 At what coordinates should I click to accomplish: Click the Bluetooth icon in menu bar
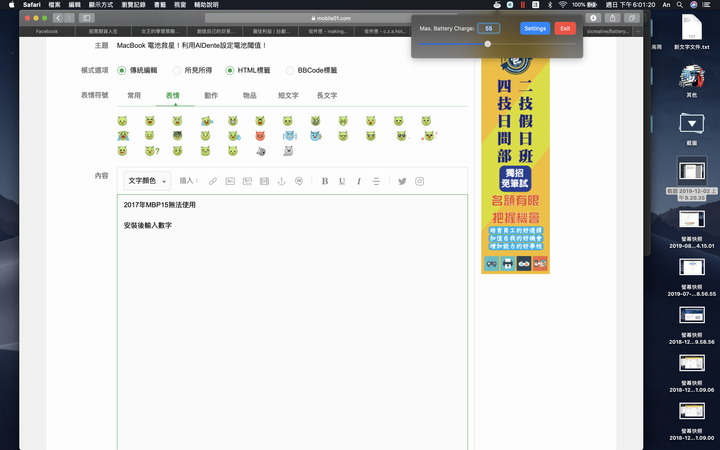coord(550,5)
